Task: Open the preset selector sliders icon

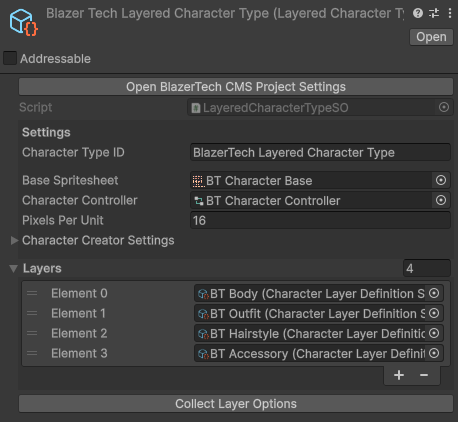Action: coord(434,13)
